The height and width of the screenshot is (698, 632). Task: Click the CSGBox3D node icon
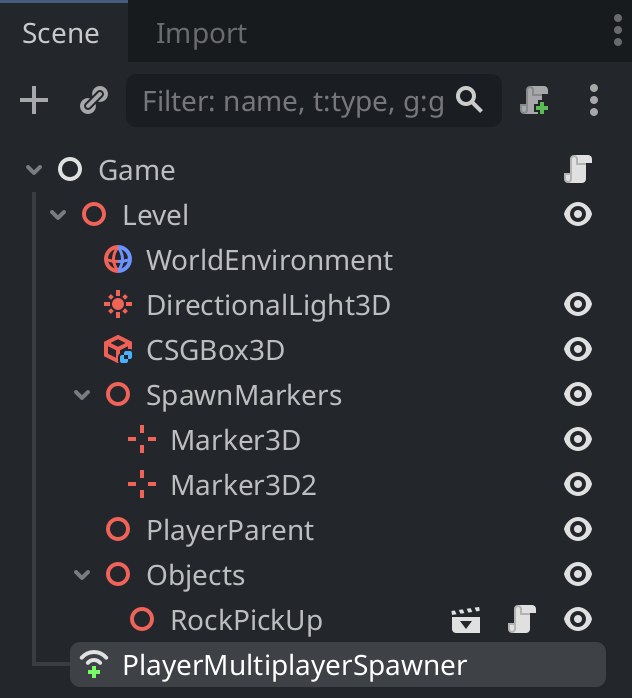click(x=118, y=349)
